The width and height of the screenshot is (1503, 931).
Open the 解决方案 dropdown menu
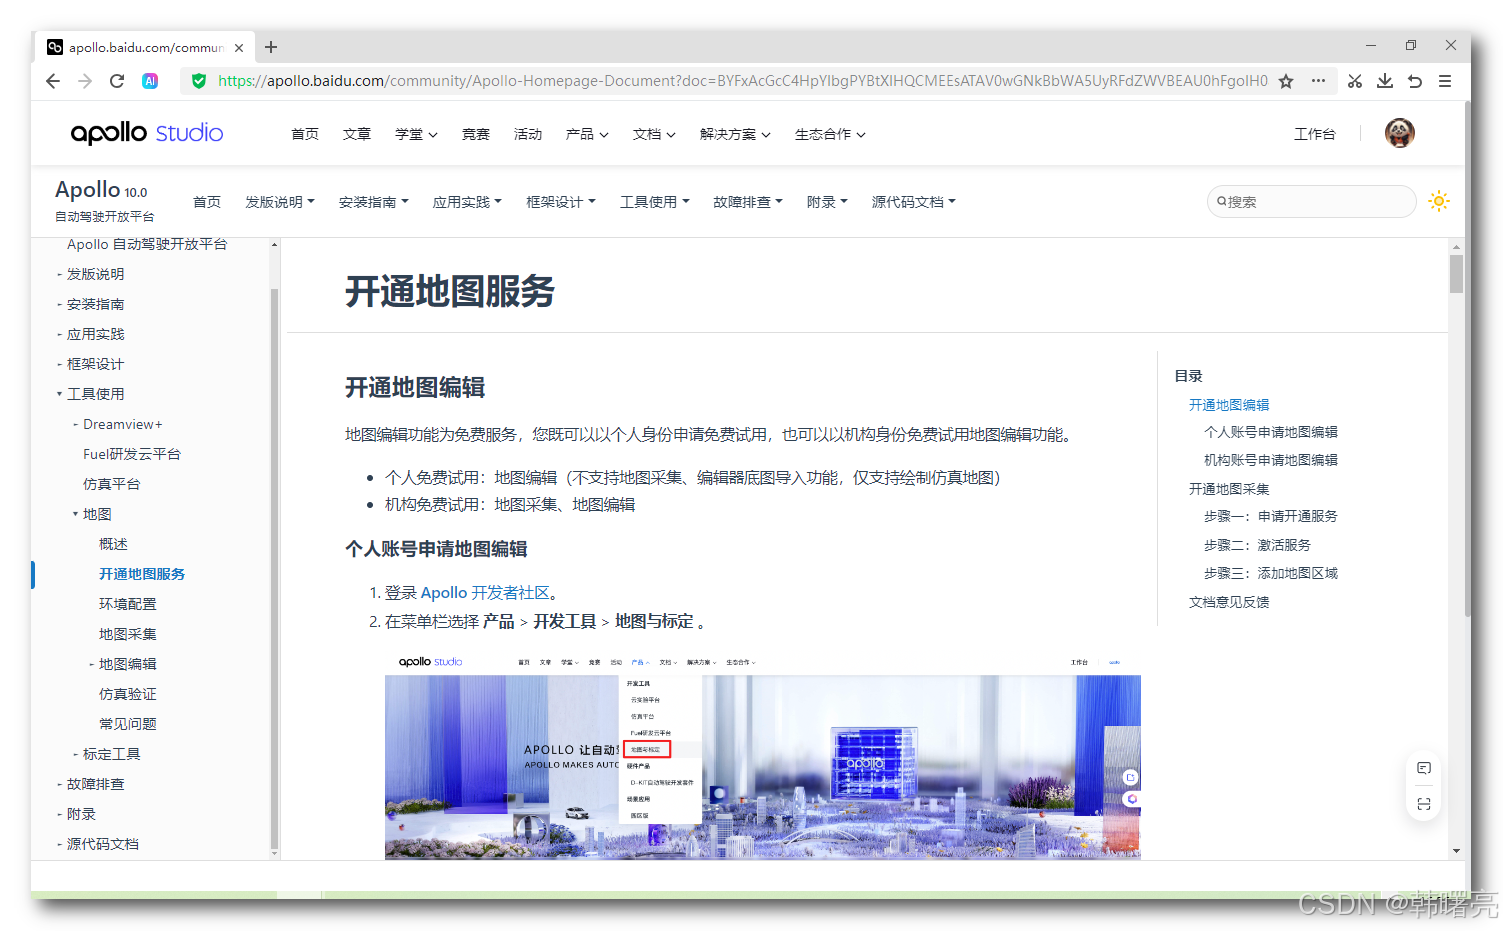point(735,134)
